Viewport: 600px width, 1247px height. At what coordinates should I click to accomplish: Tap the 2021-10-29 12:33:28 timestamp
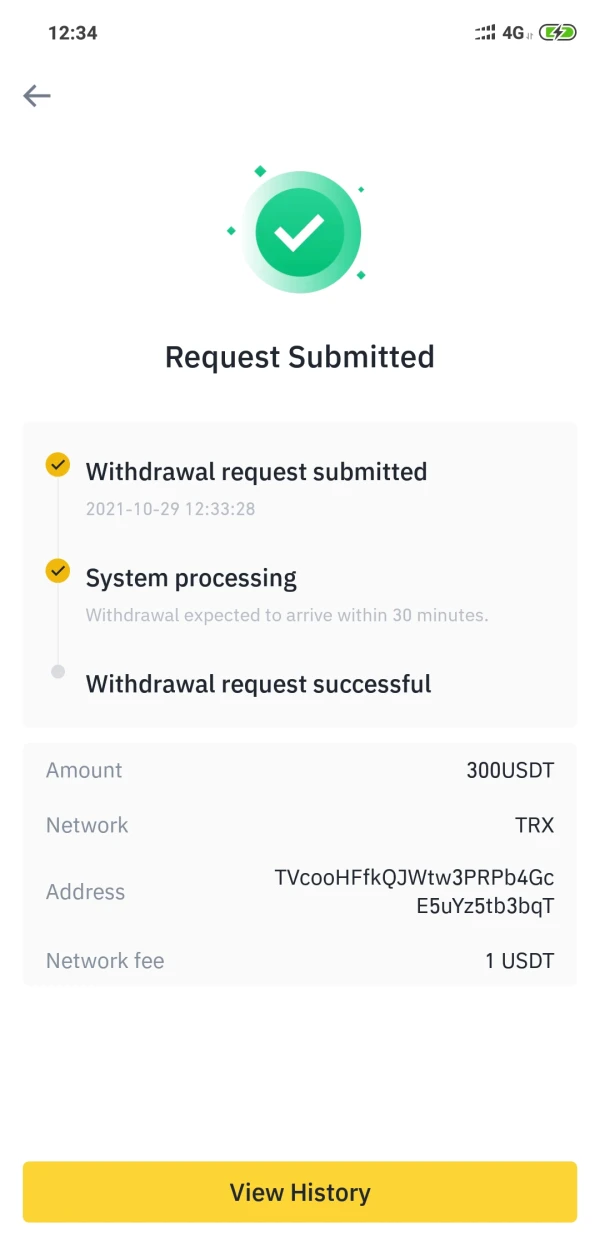(x=170, y=509)
